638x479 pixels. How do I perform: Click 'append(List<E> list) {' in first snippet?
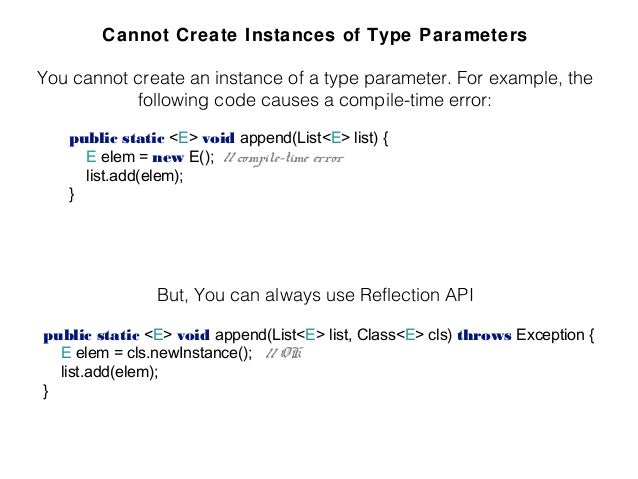[x=314, y=138]
